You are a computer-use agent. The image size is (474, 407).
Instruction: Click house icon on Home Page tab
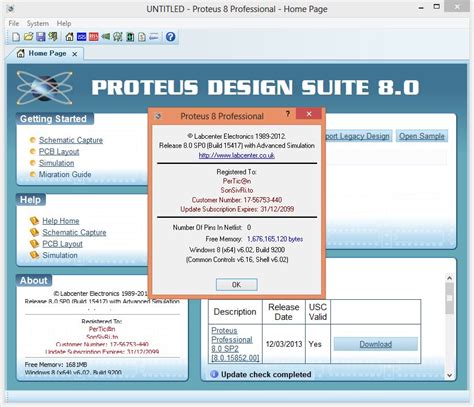coord(21,53)
